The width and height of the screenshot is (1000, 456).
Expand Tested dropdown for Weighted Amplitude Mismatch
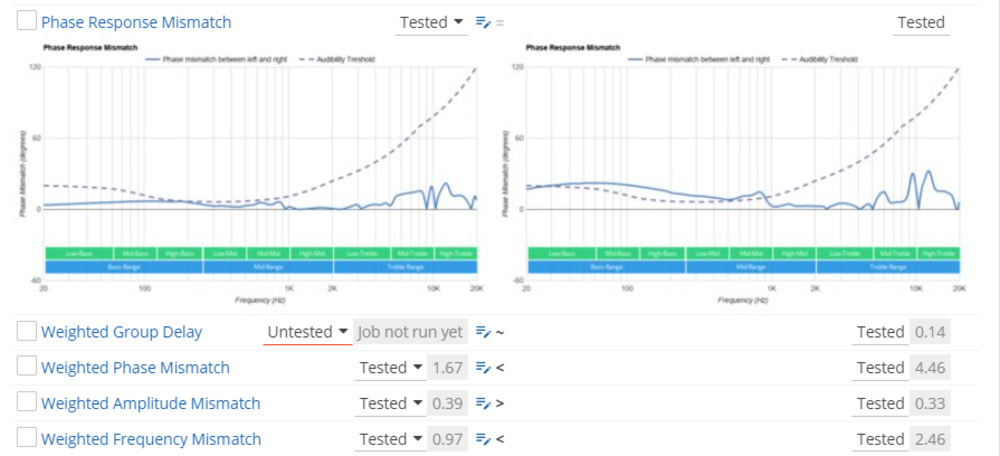pyautogui.click(x=391, y=404)
